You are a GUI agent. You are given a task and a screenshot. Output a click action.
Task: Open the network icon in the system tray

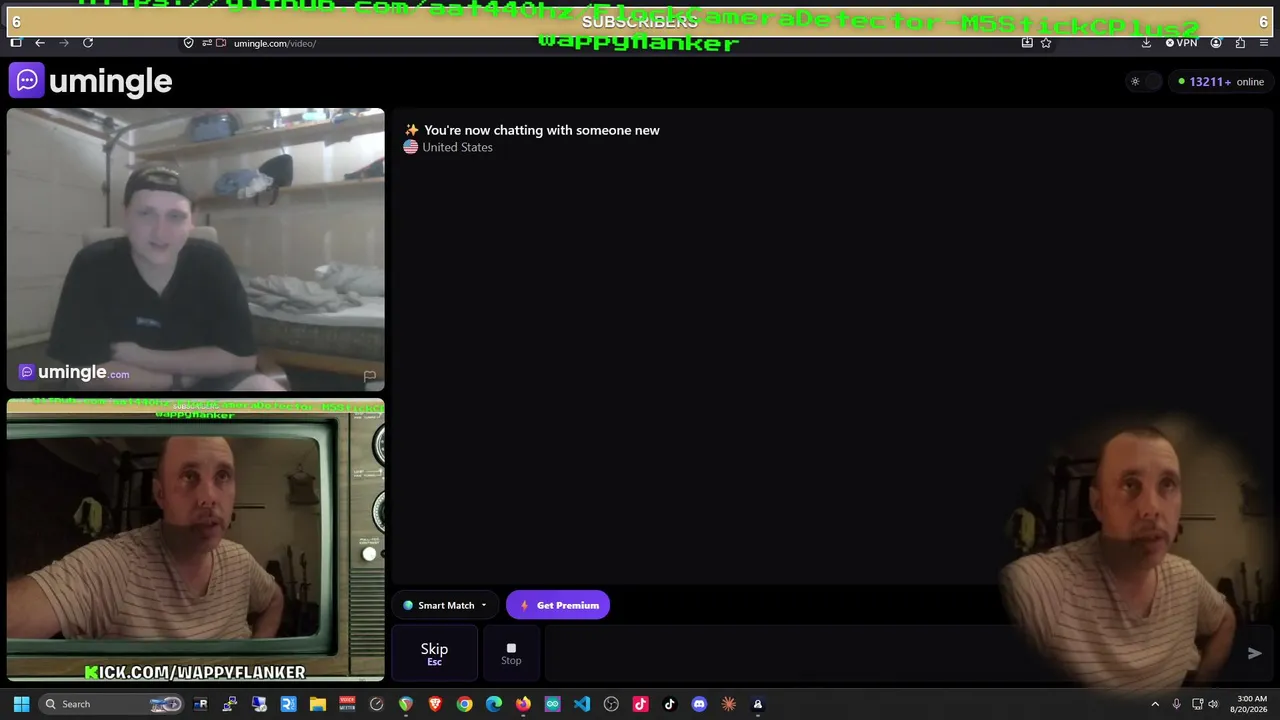coord(1197,704)
